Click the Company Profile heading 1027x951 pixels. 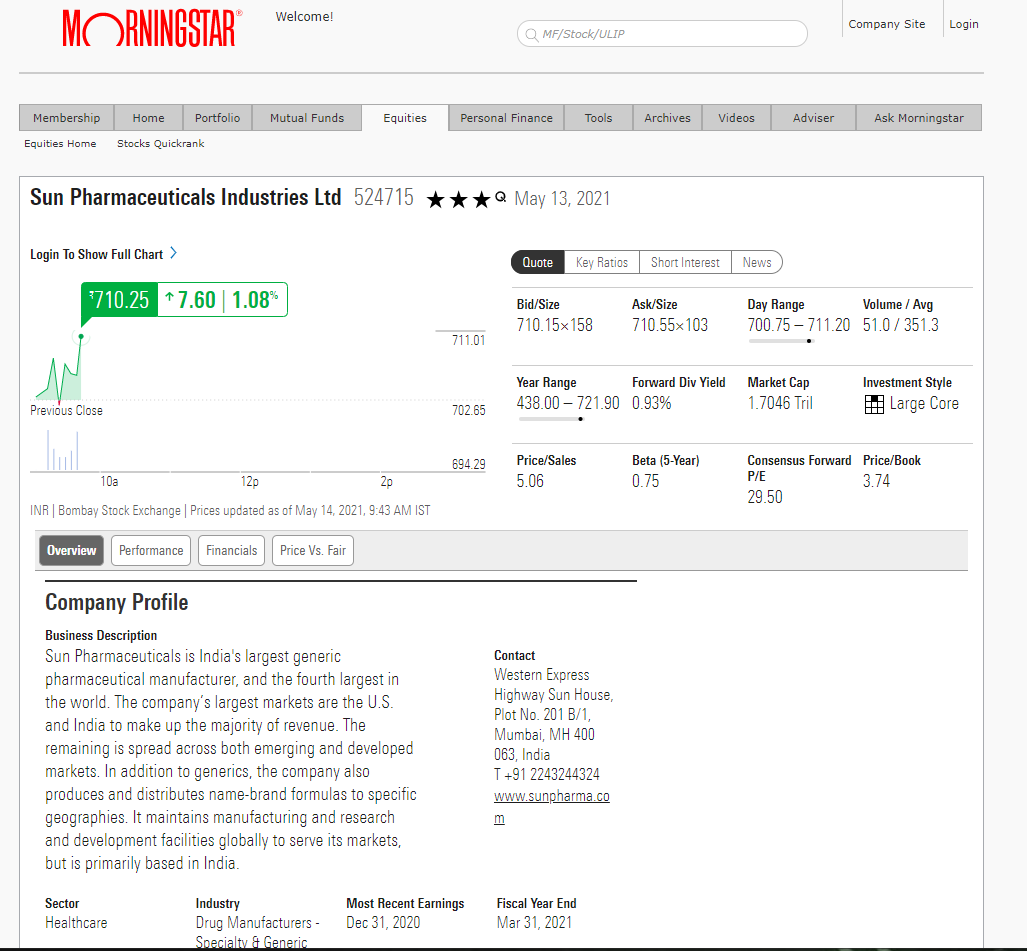click(x=117, y=603)
